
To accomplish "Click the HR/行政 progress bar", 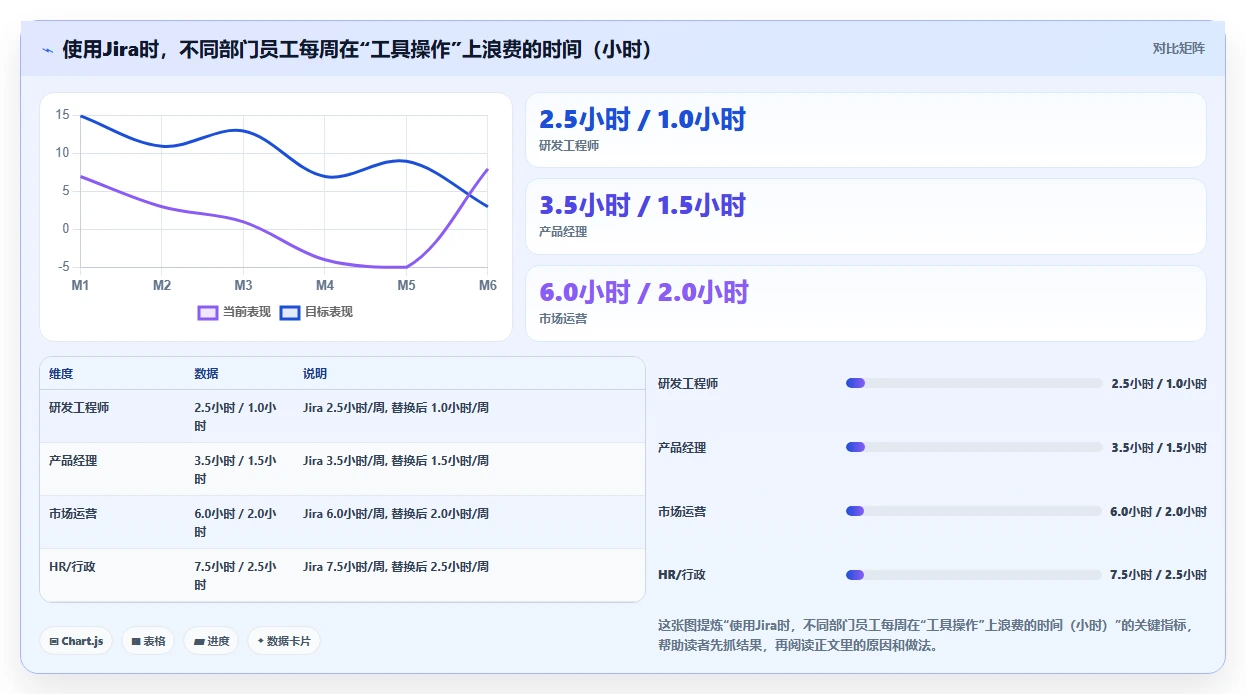I will (974, 575).
